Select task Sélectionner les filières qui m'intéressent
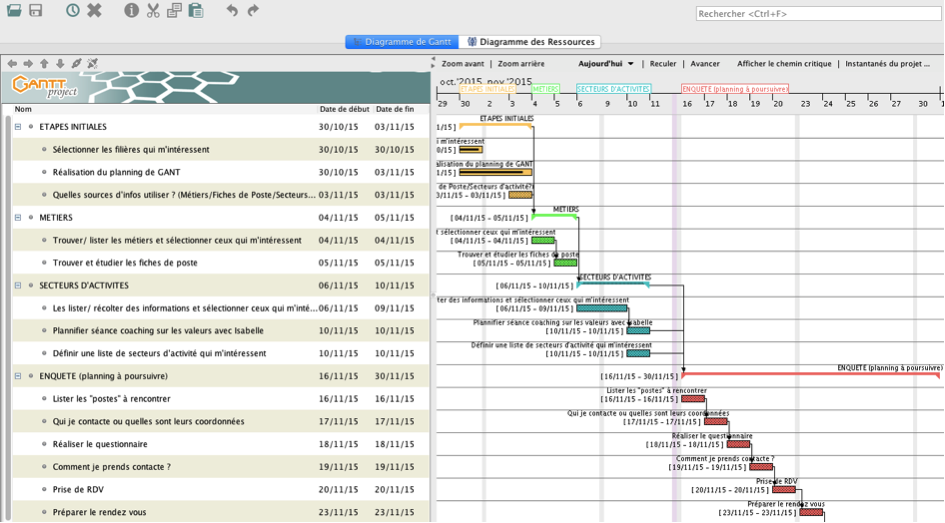Screen dimensions: 945x523 click(x=131, y=149)
